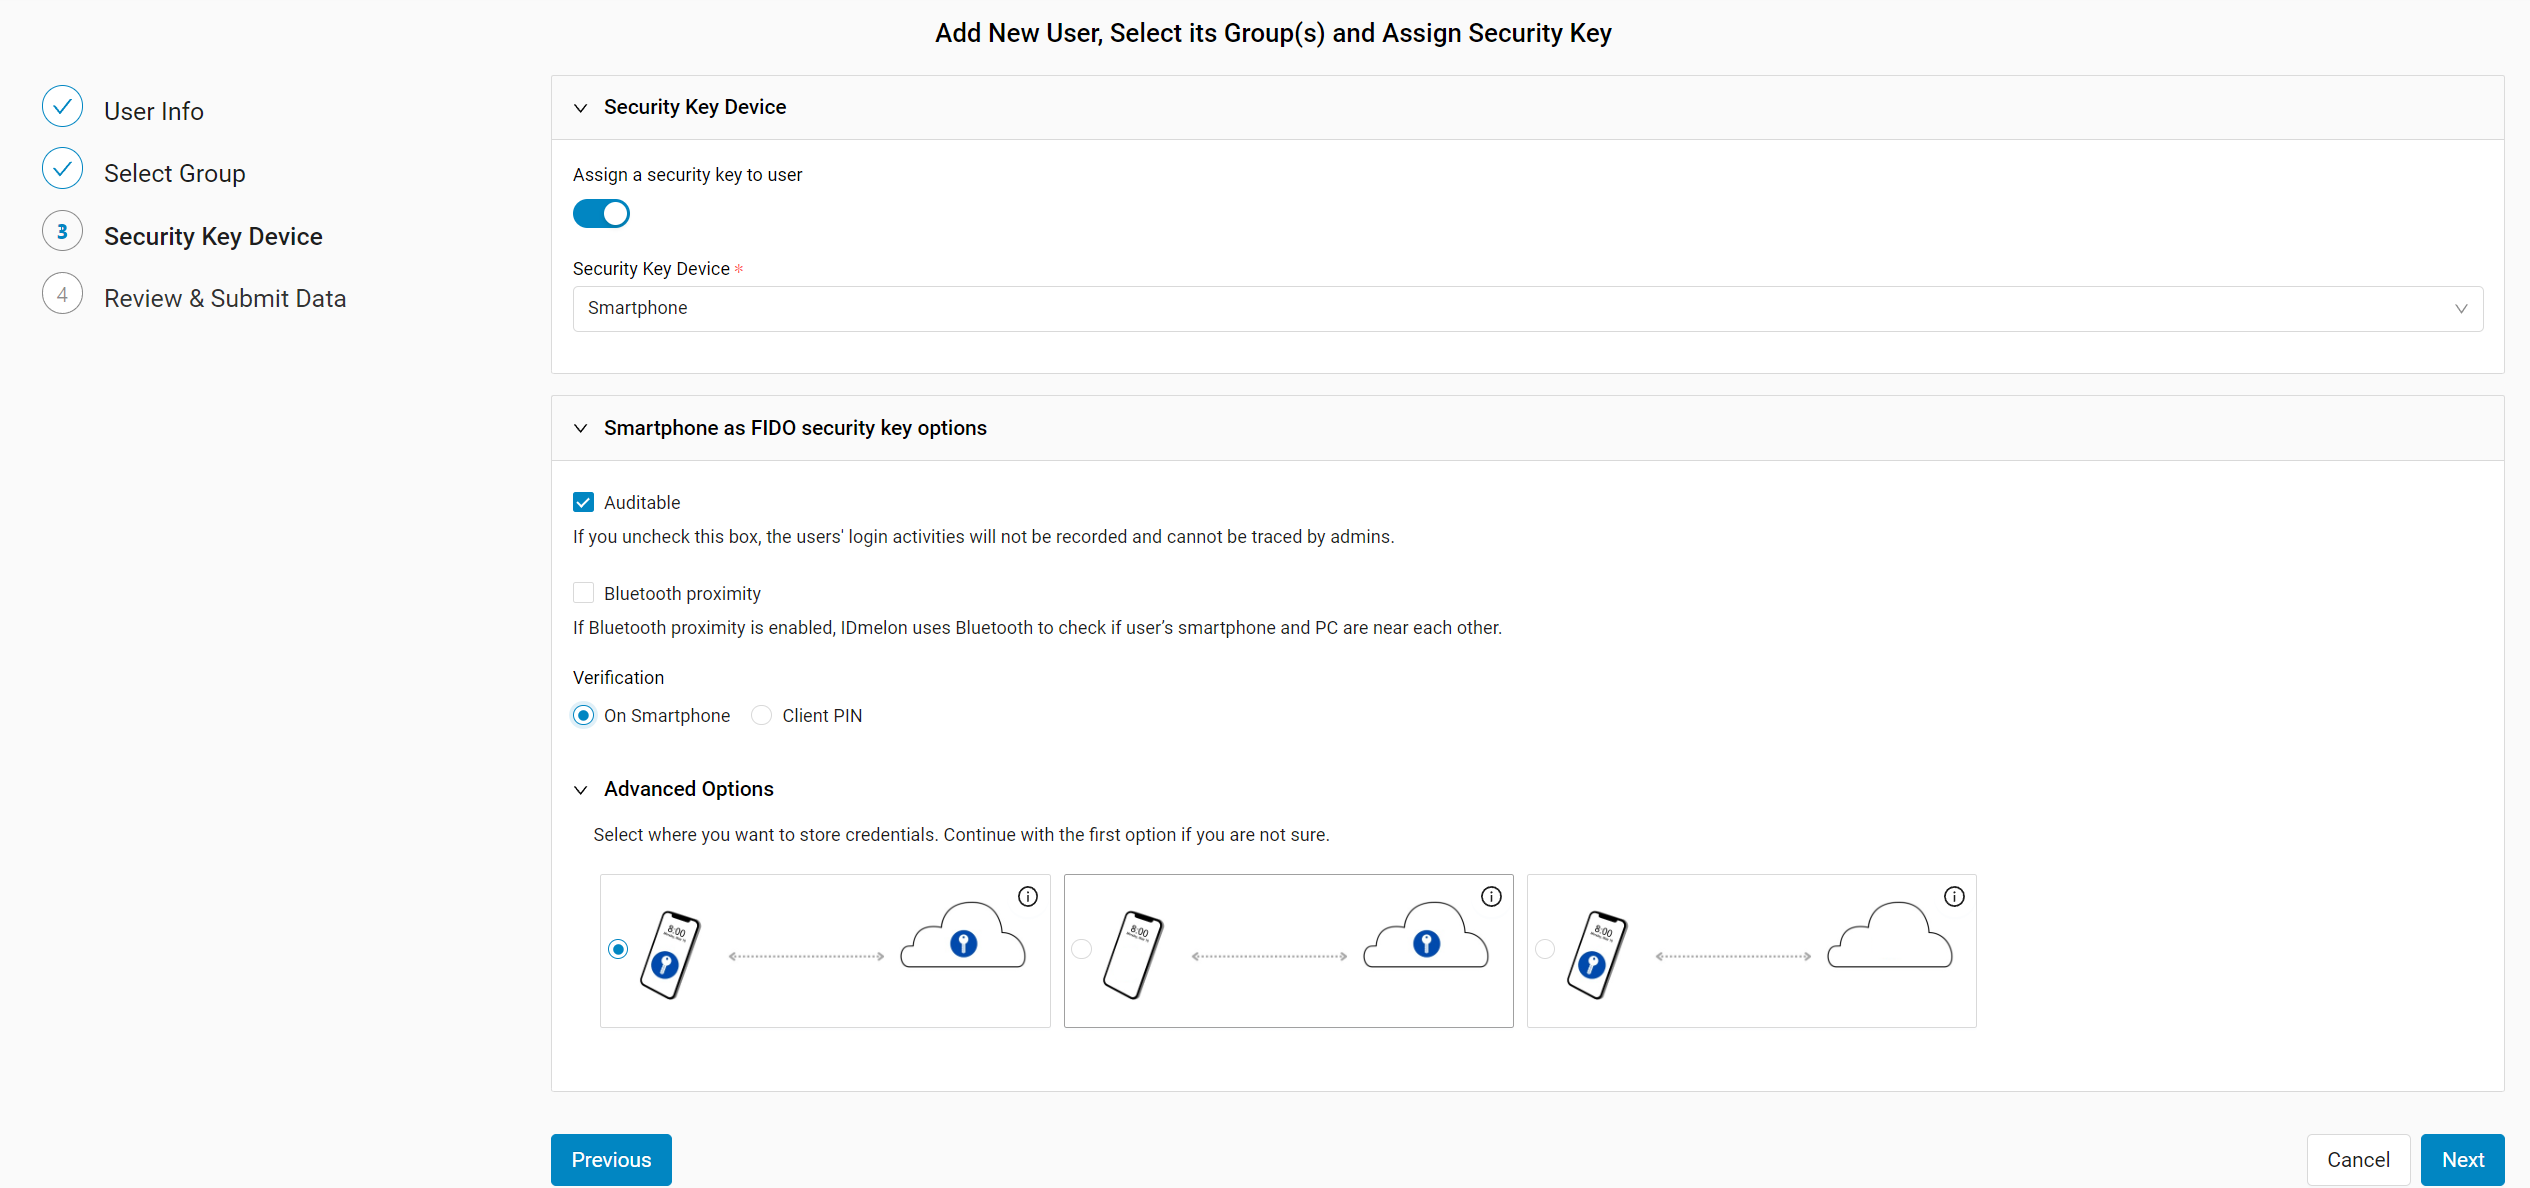Click the step 4 circle icon

pyautogui.click(x=62, y=294)
